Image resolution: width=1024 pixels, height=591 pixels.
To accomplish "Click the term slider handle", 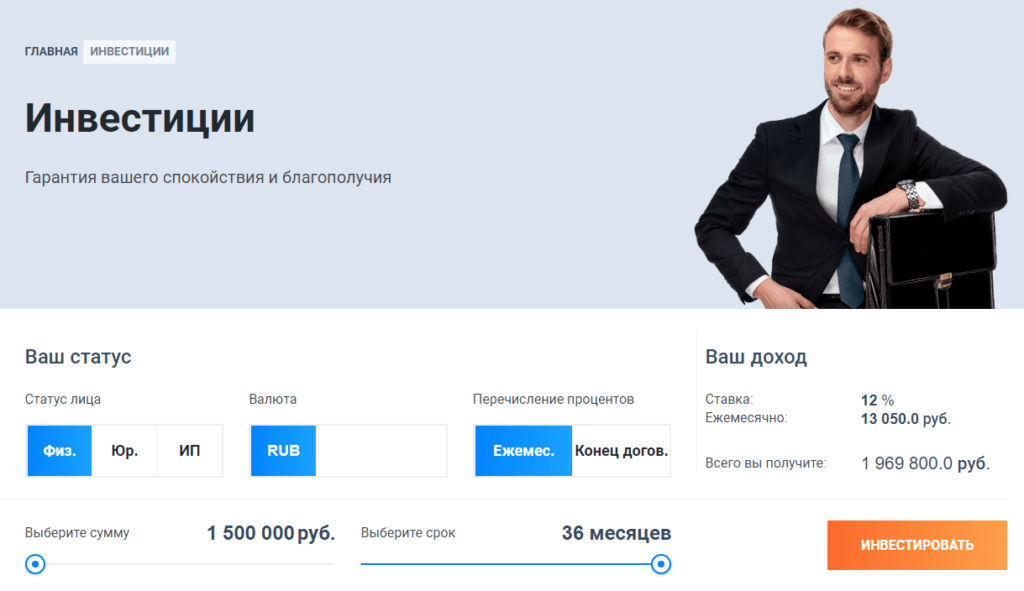I will [x=661, y=564].
